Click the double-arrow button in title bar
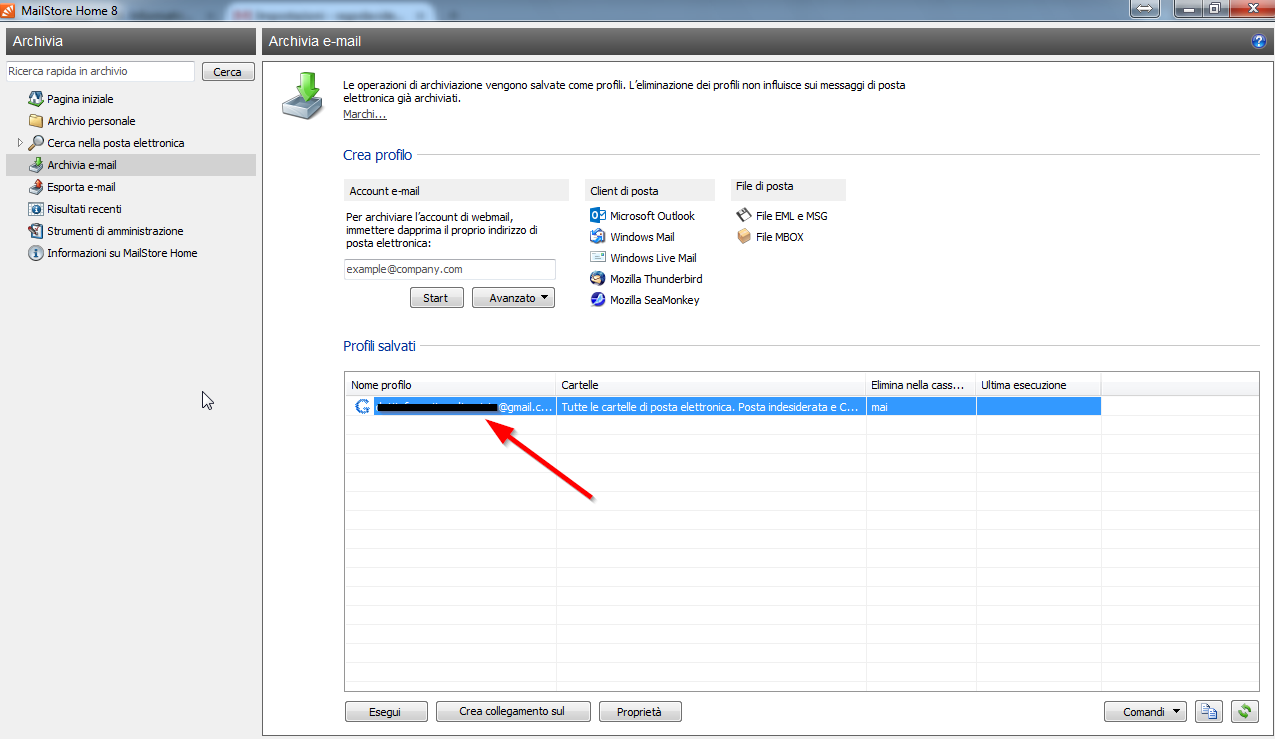1275x739 pixels. (1146, 8)
